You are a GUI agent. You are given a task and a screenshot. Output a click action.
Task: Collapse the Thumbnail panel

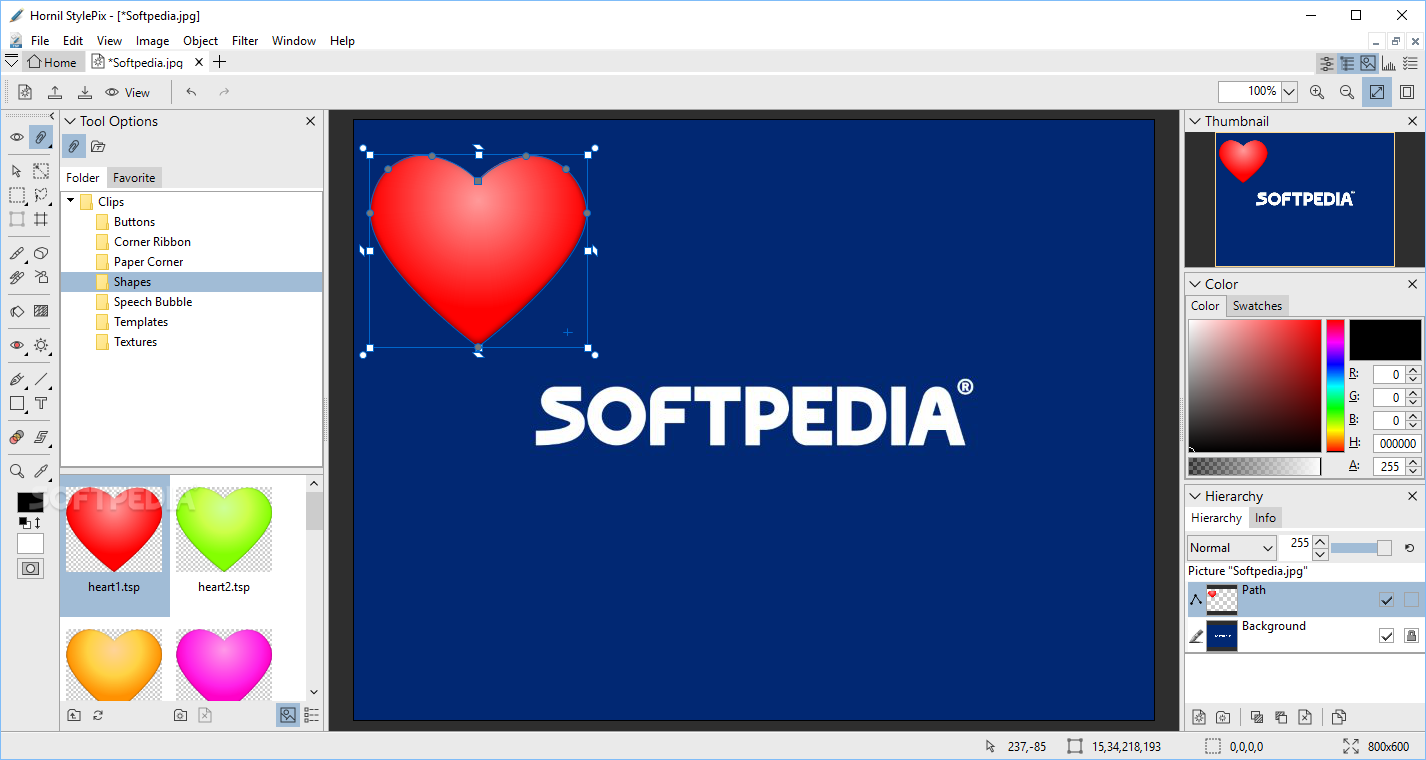click(1195, 121)
